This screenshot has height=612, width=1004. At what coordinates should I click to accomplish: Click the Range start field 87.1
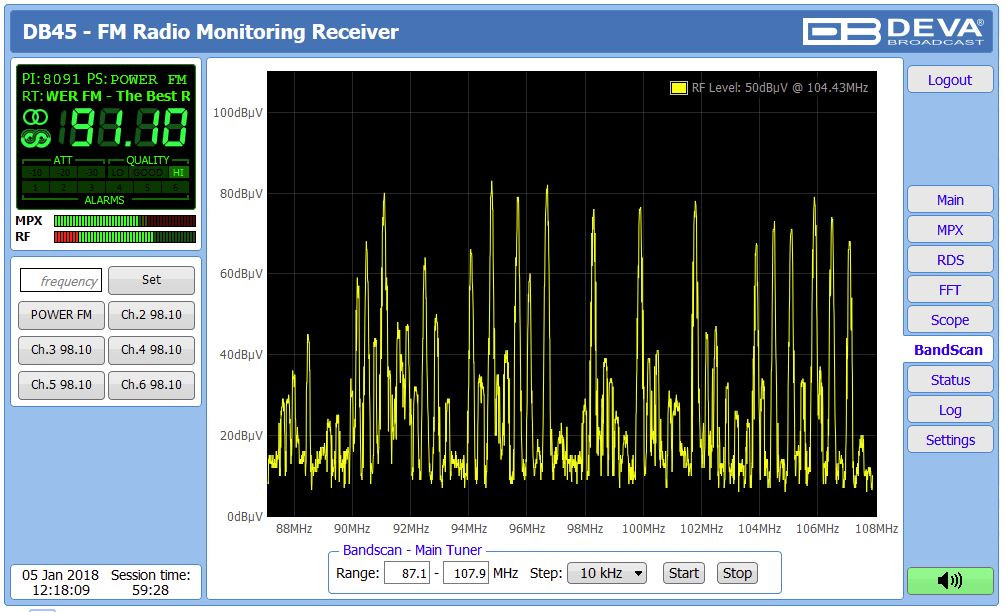tap(407, 573)
